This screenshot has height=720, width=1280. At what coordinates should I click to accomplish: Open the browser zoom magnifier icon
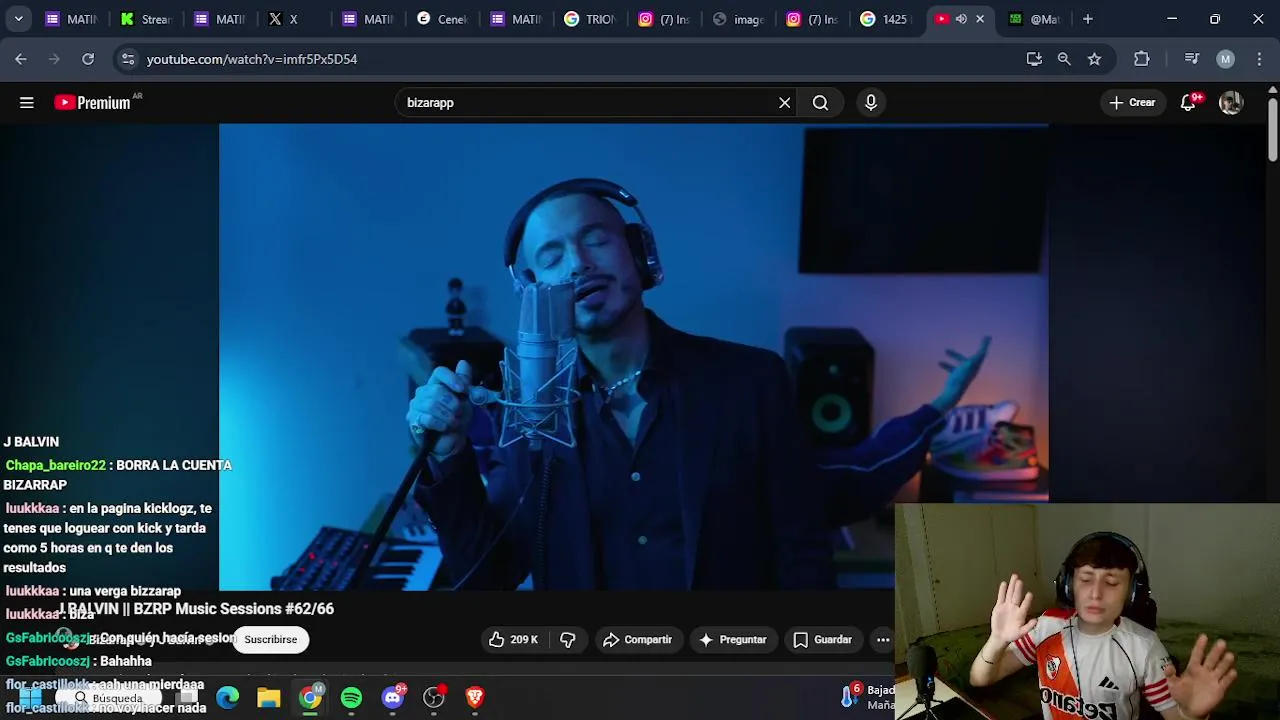click(x=1064, y=59)
